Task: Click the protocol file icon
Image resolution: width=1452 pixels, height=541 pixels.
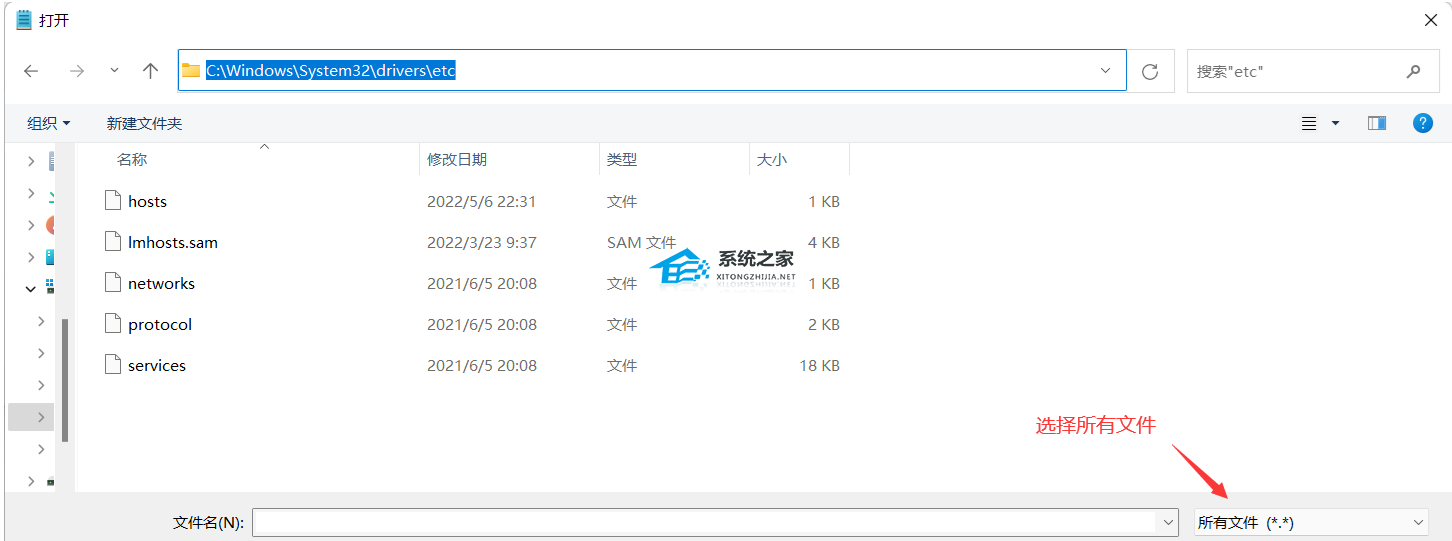Action: coord(113,323)
